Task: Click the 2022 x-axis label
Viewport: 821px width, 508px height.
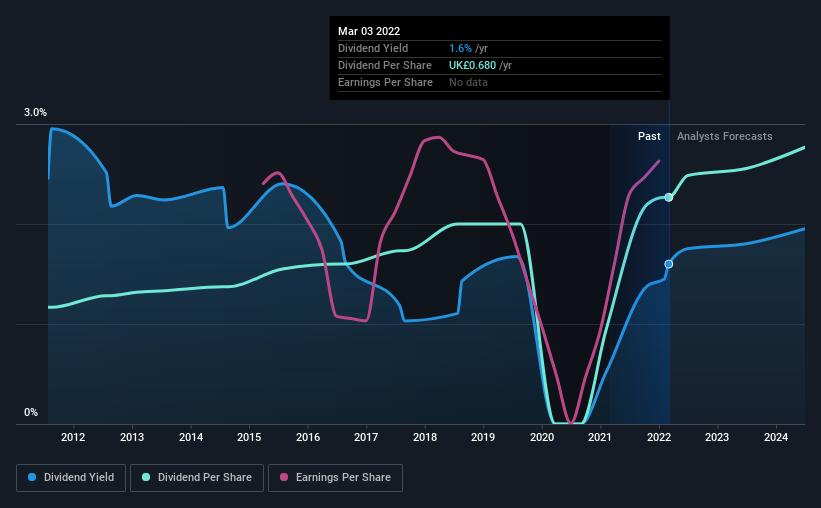Action: [x=659, y=437]
